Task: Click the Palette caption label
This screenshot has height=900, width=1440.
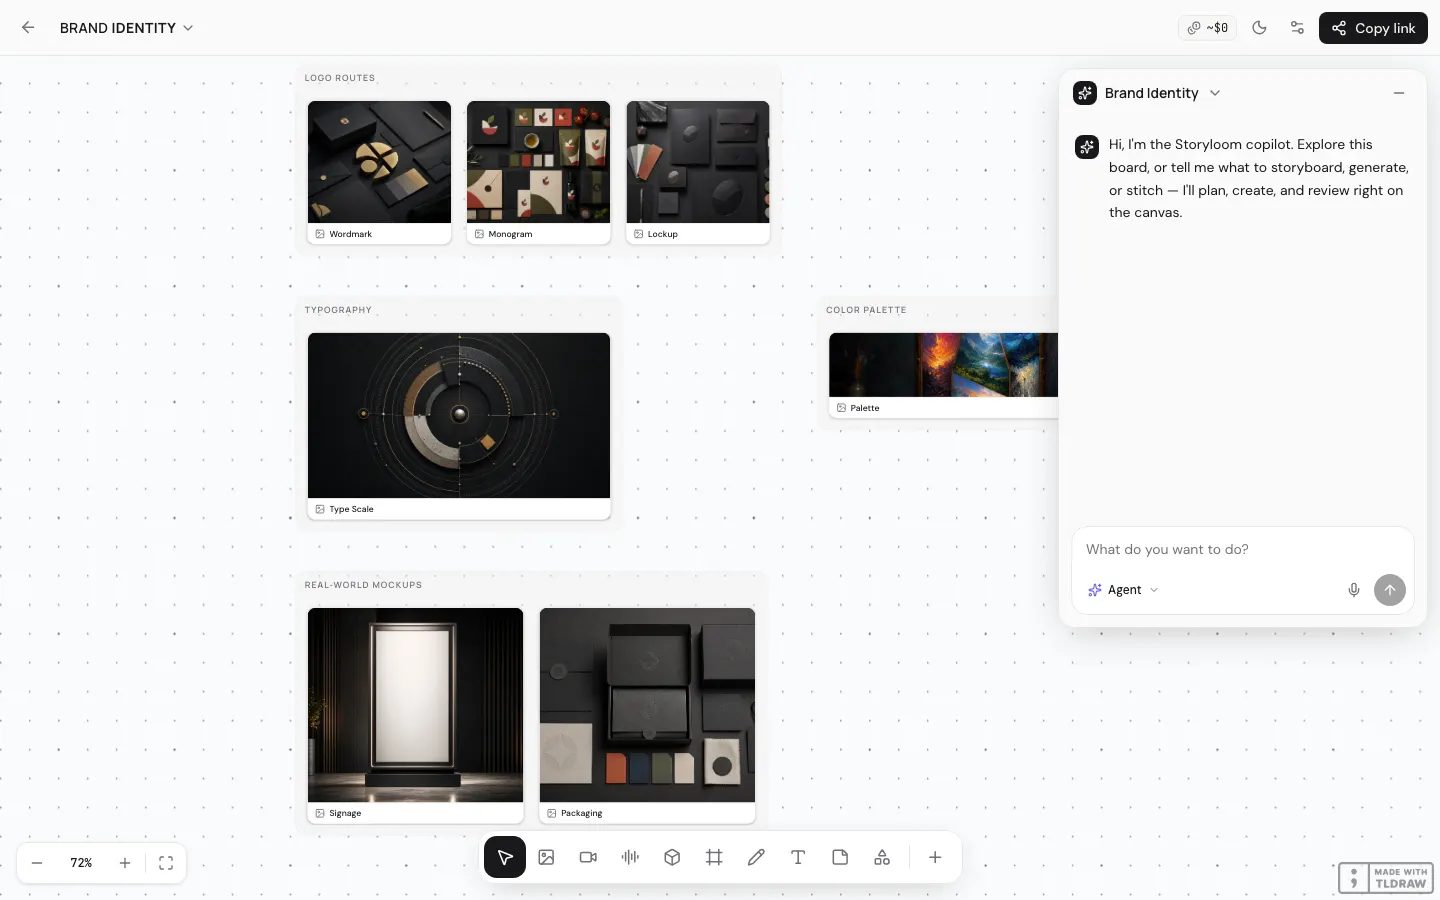Action: (x=865, y=408)
